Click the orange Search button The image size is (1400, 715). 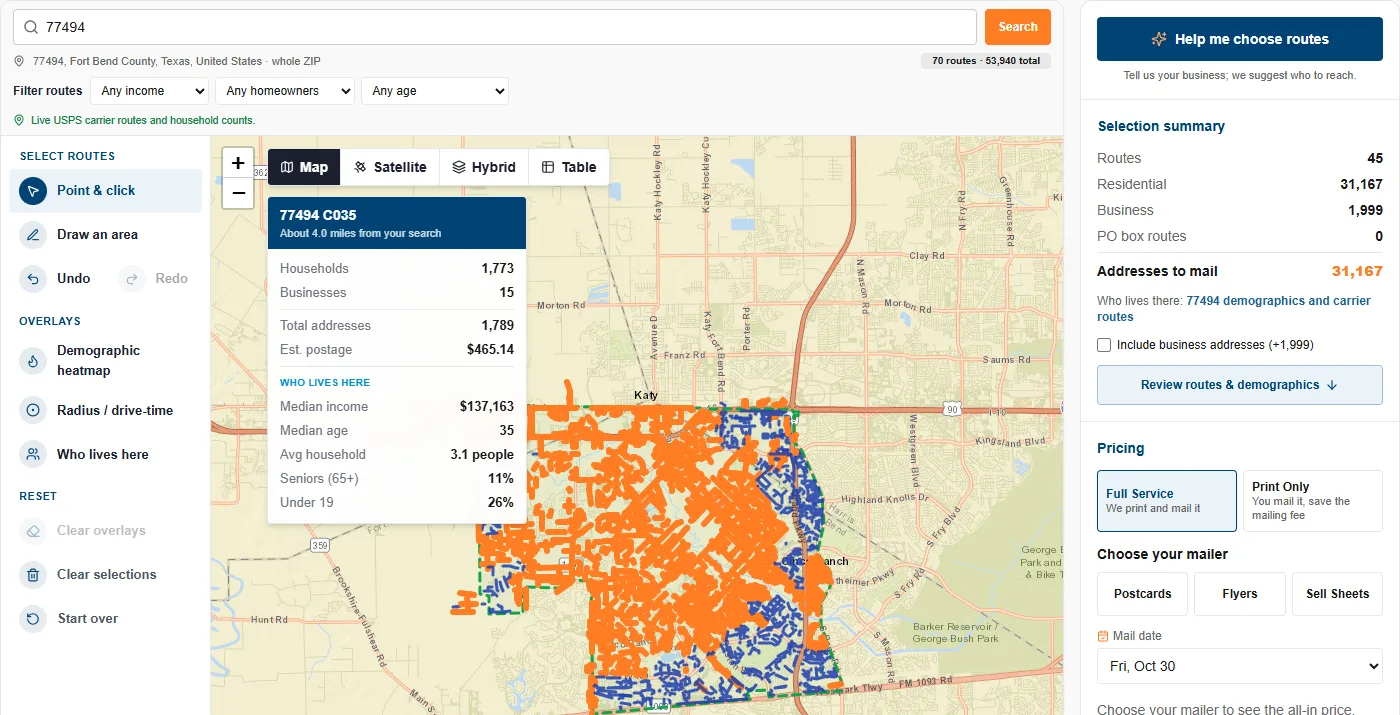point(1018,27)
